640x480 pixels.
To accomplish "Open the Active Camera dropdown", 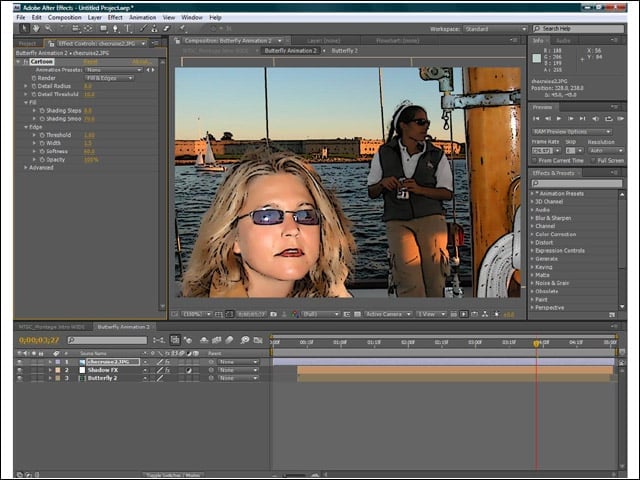I will [x=388, y=314].
